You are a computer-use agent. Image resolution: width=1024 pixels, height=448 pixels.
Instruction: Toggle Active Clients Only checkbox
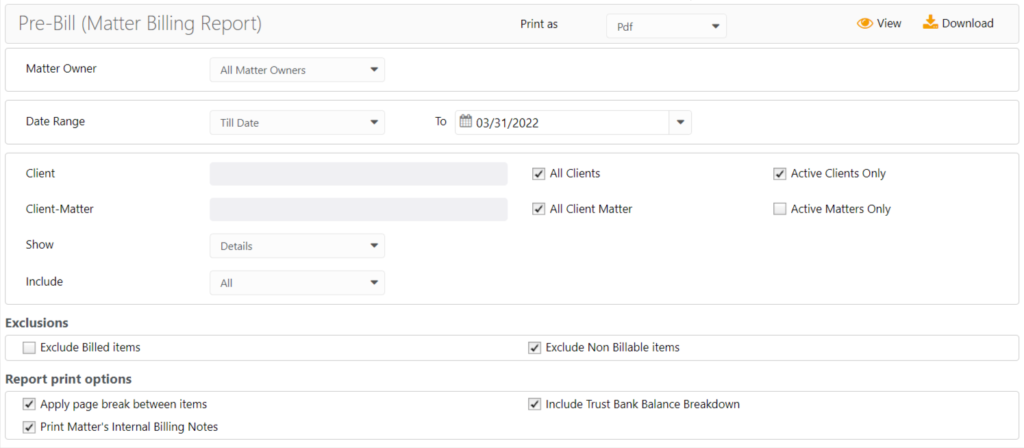coord(780,174)
